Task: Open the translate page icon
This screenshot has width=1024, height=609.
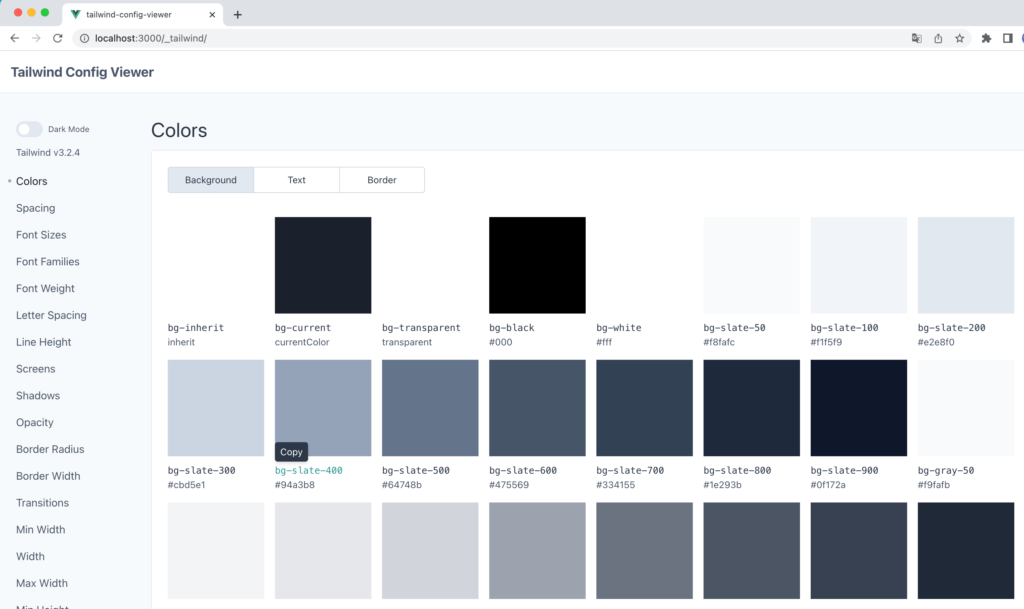Action: 916,38
